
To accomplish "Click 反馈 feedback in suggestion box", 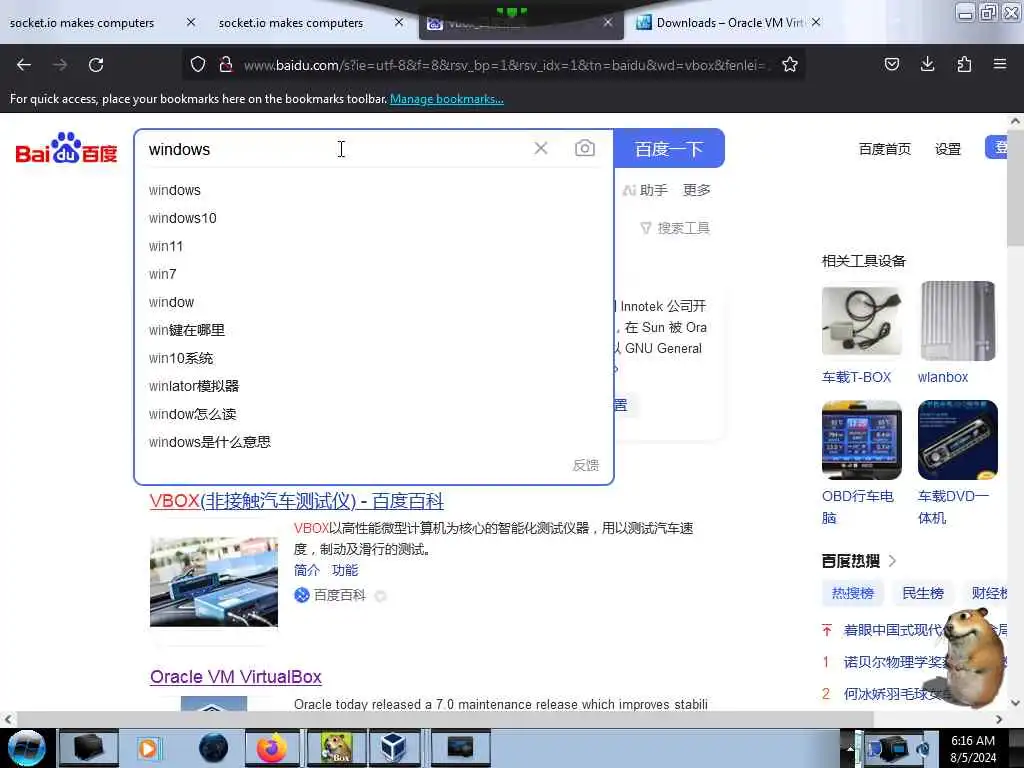I will pos(585,465).
